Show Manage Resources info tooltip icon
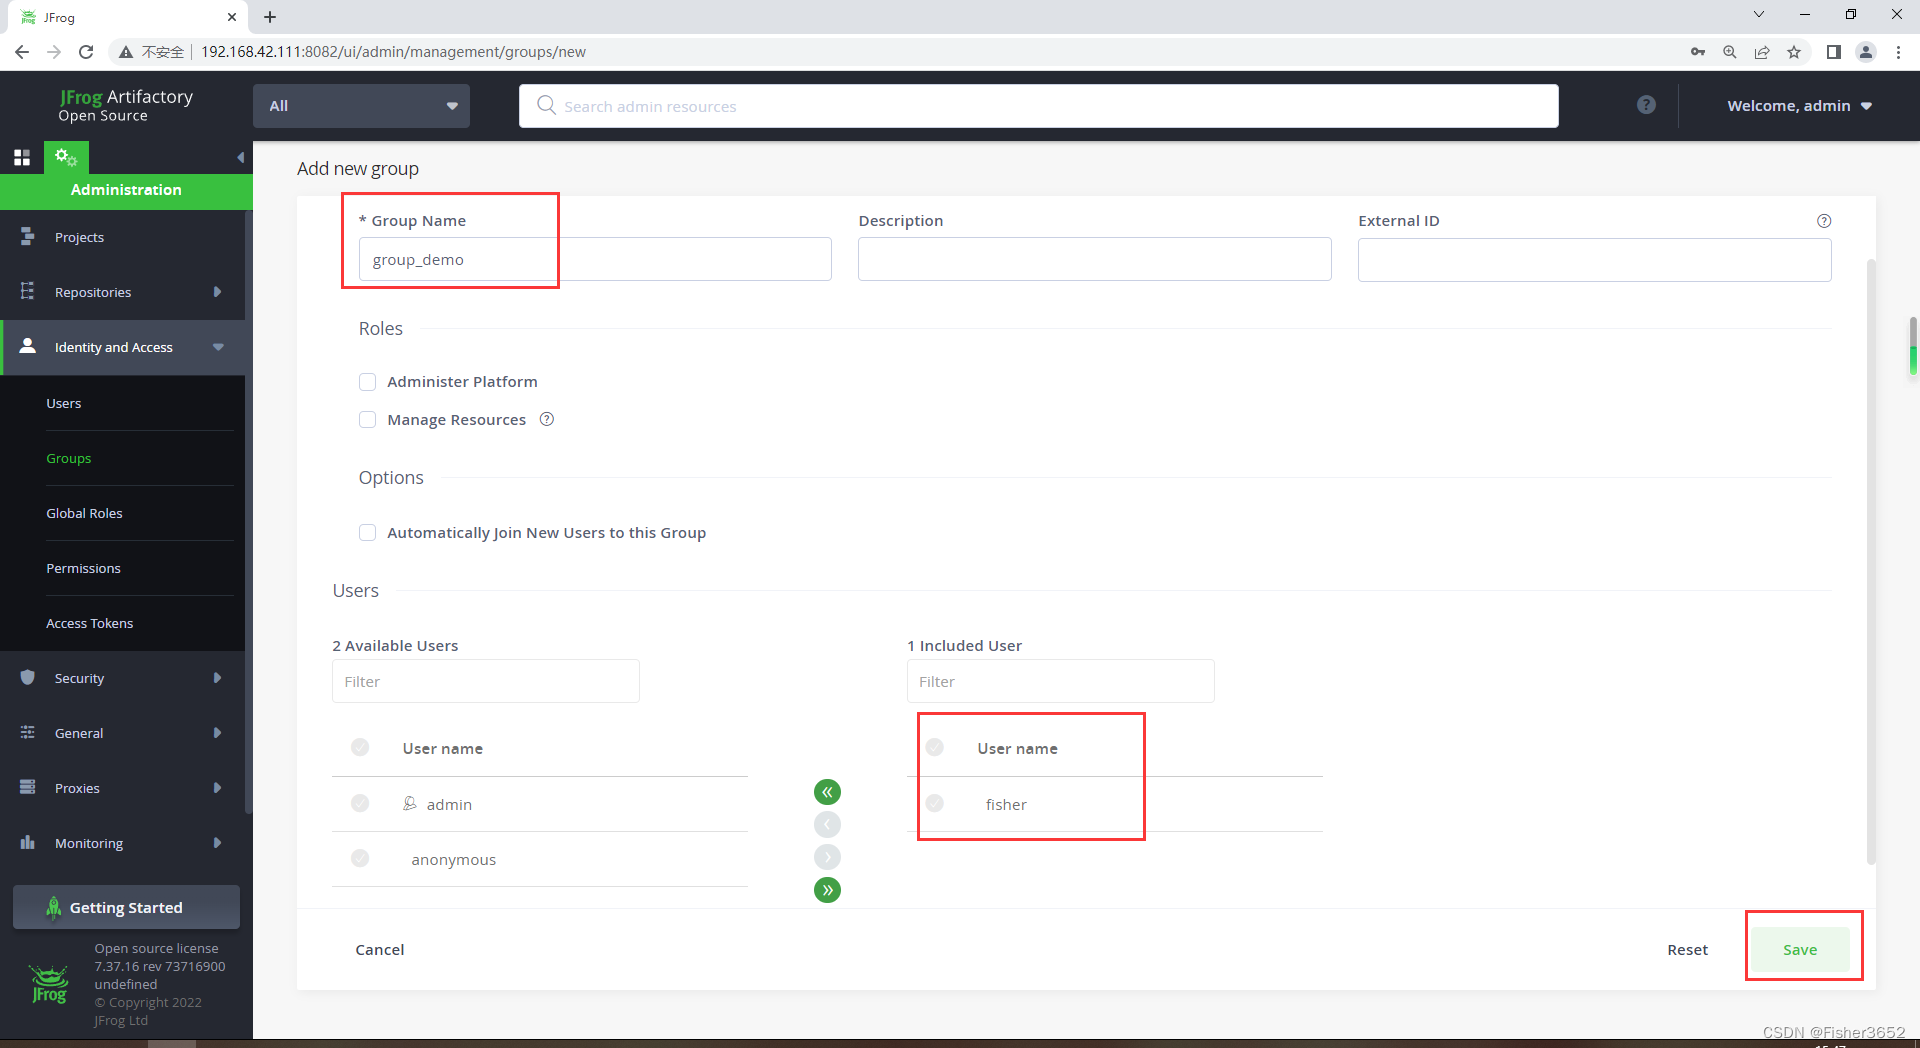Image resolution: width=1920 pixels, height=1048 pixels. click(547, 419)
